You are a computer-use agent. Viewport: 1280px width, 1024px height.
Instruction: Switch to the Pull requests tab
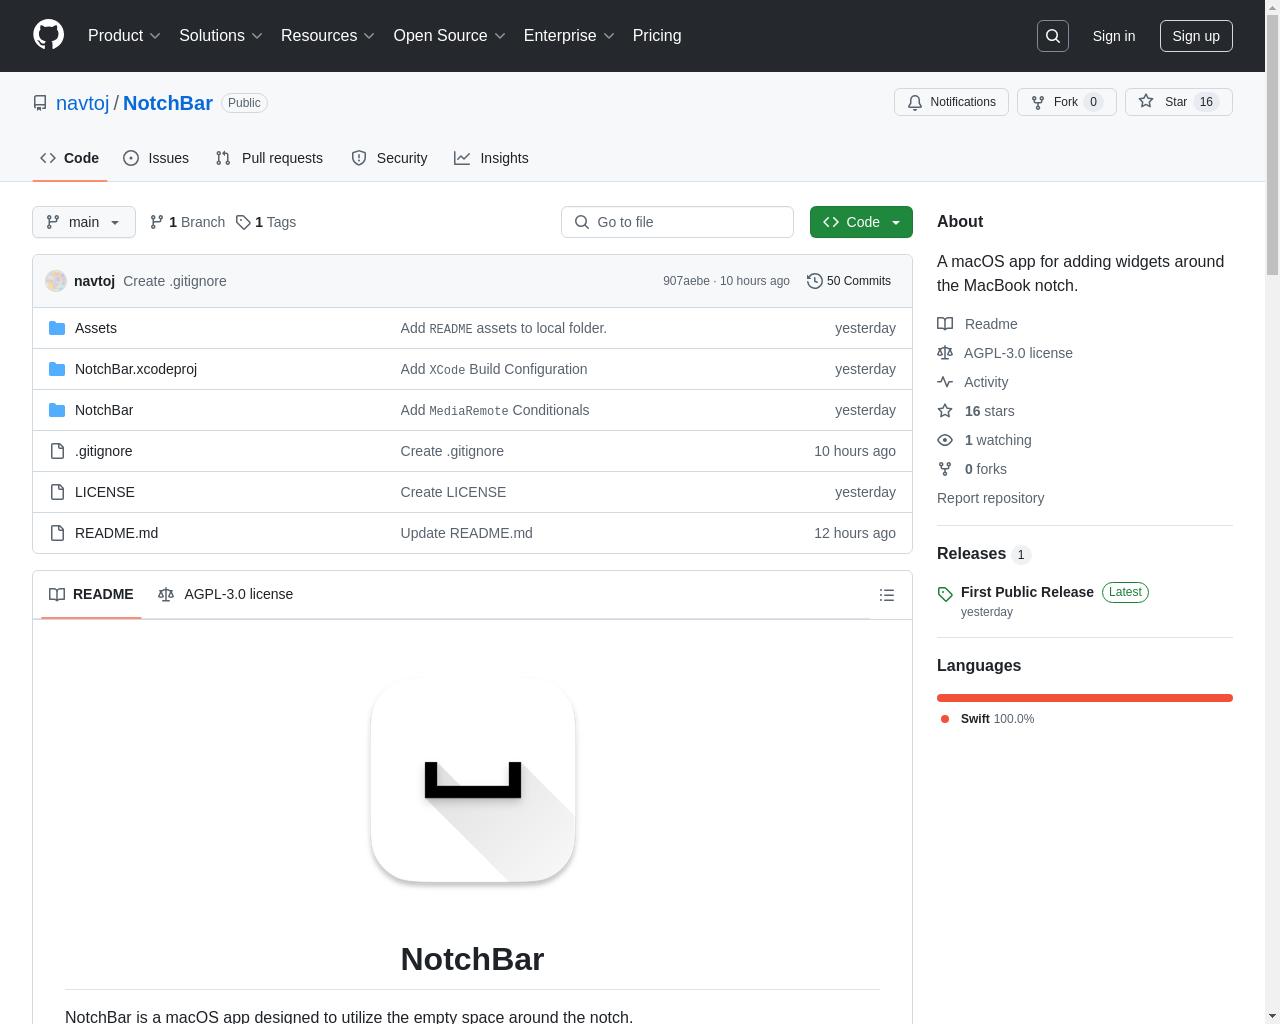click(269, 158)
